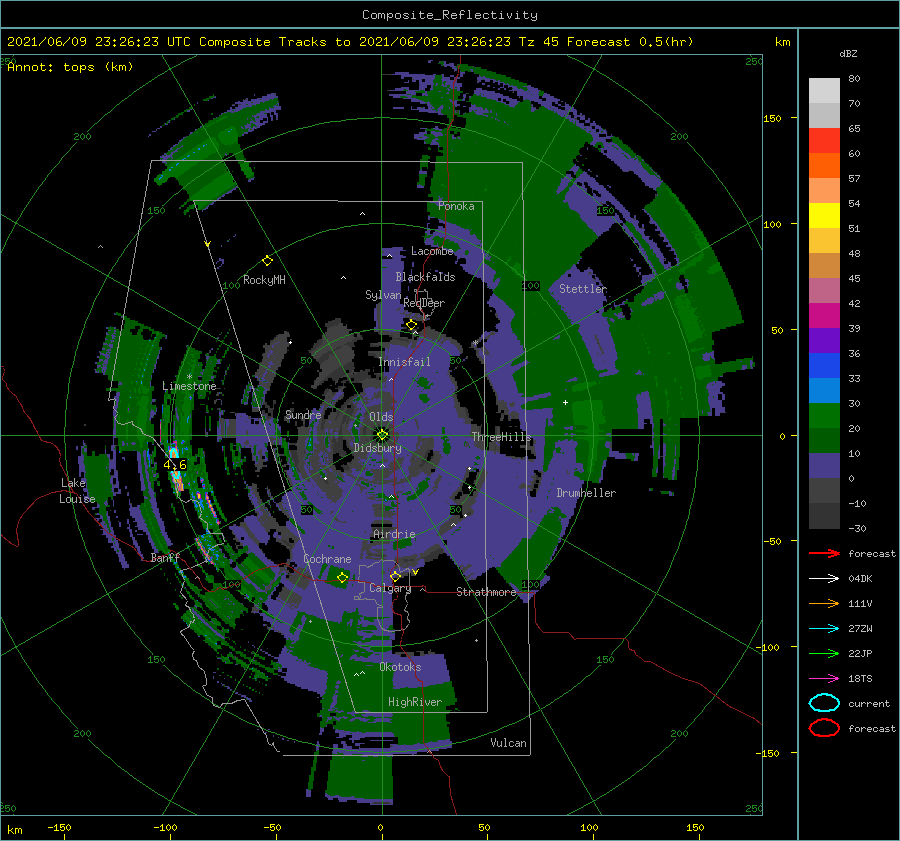The width and height of the screenshot is (900, 841).
Task: Pick the purple swatch between 39 and 36 dBZ
Action: [x=824, y=341]
